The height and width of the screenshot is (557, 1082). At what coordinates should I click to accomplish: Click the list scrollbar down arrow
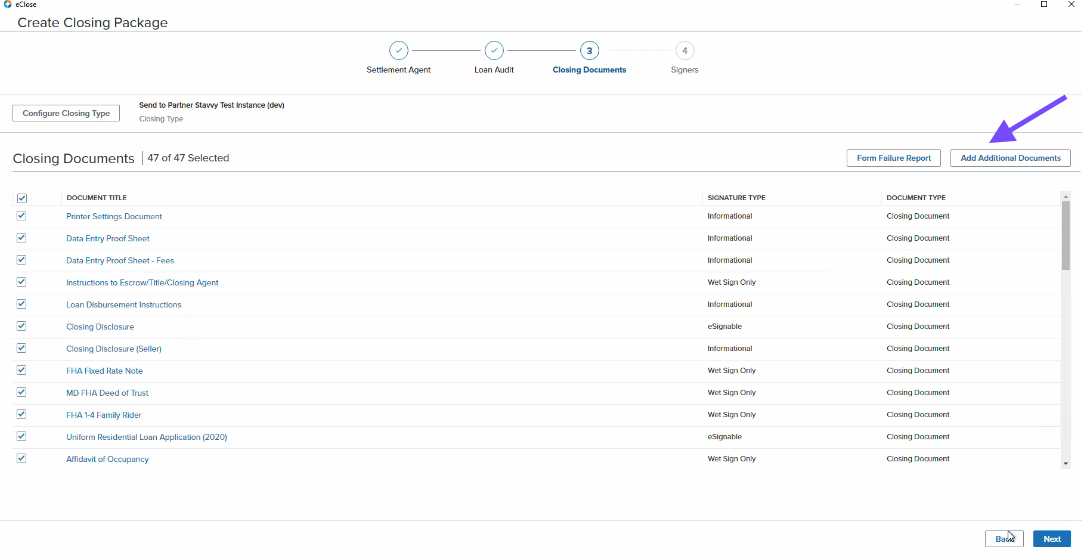[x=1065, y=464]
